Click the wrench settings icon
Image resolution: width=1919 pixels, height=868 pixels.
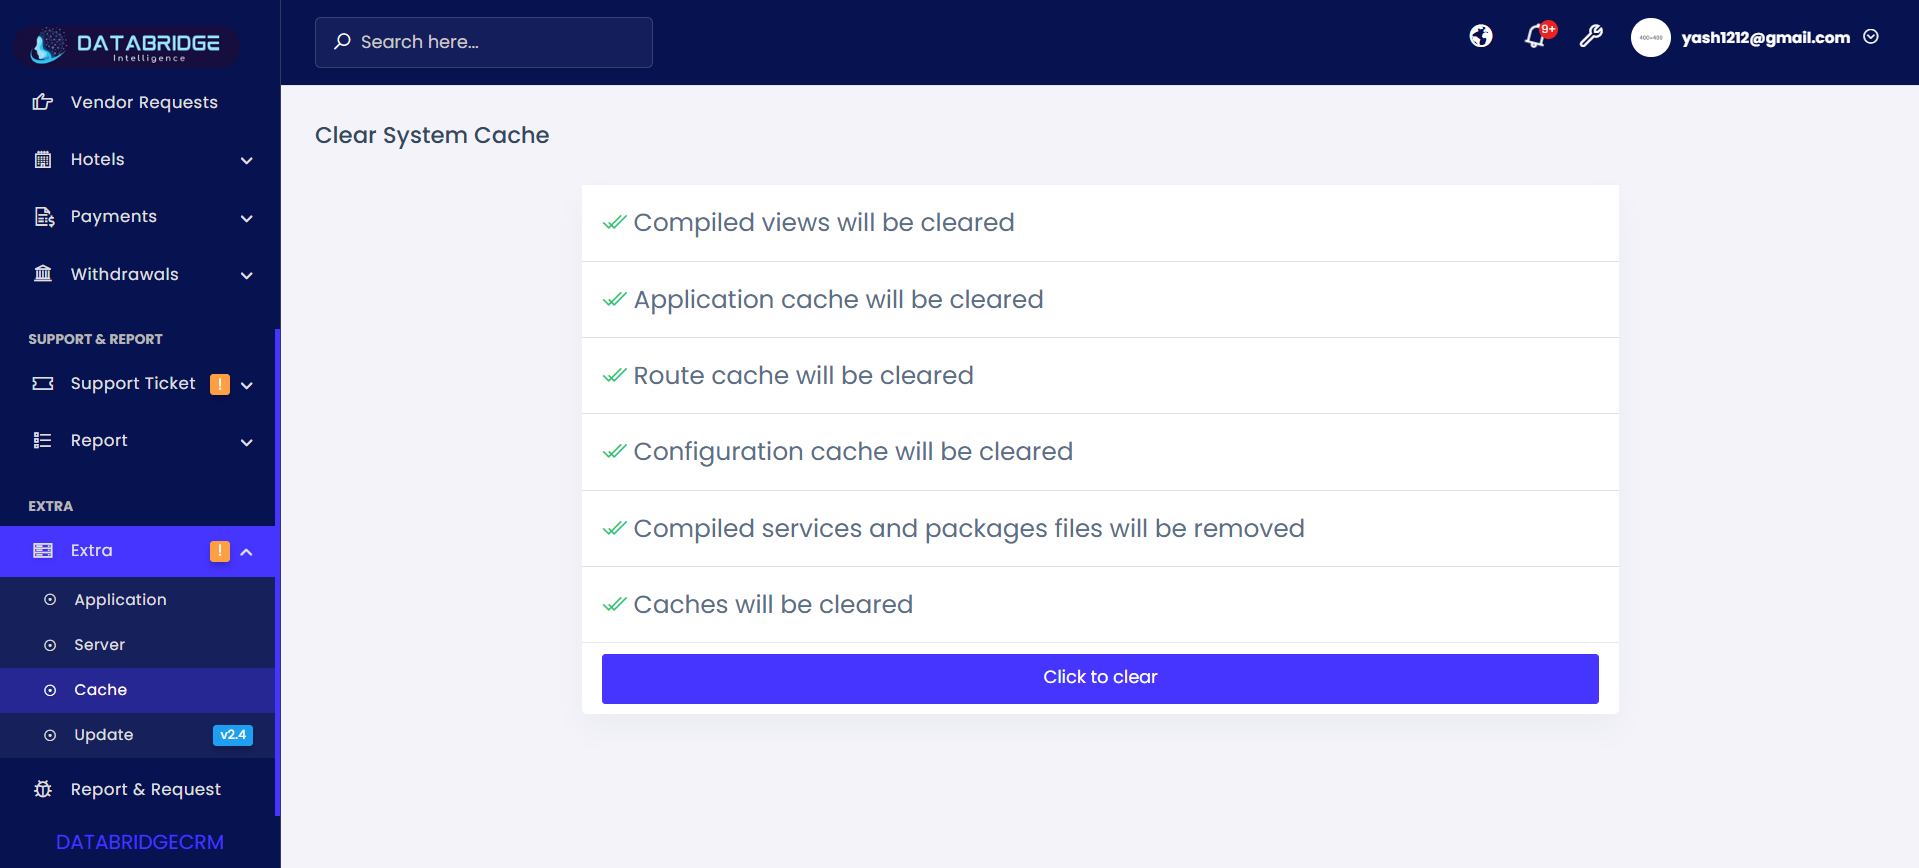[1591, 37]
